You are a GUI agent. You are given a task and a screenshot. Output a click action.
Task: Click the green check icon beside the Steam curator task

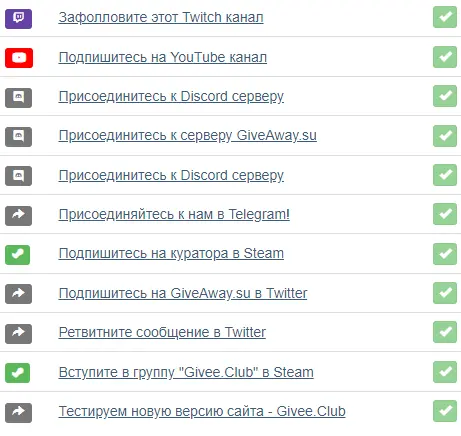click(18, 255)
